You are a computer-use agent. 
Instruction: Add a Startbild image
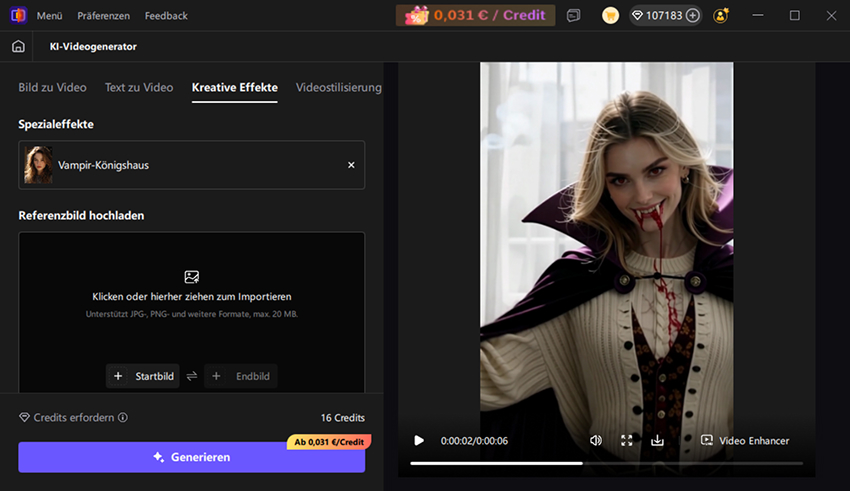point(143,376)
